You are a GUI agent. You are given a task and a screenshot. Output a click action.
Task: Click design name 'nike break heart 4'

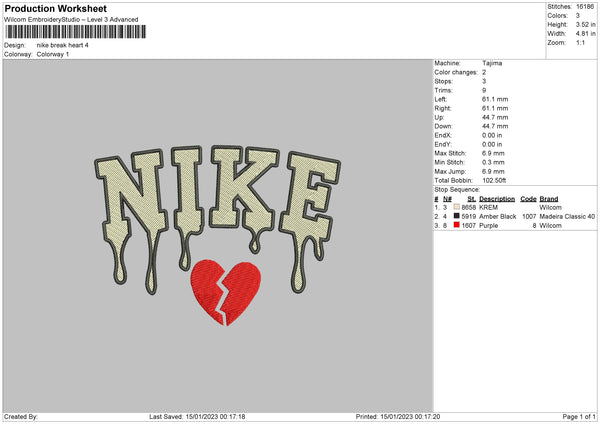(62, 45)
